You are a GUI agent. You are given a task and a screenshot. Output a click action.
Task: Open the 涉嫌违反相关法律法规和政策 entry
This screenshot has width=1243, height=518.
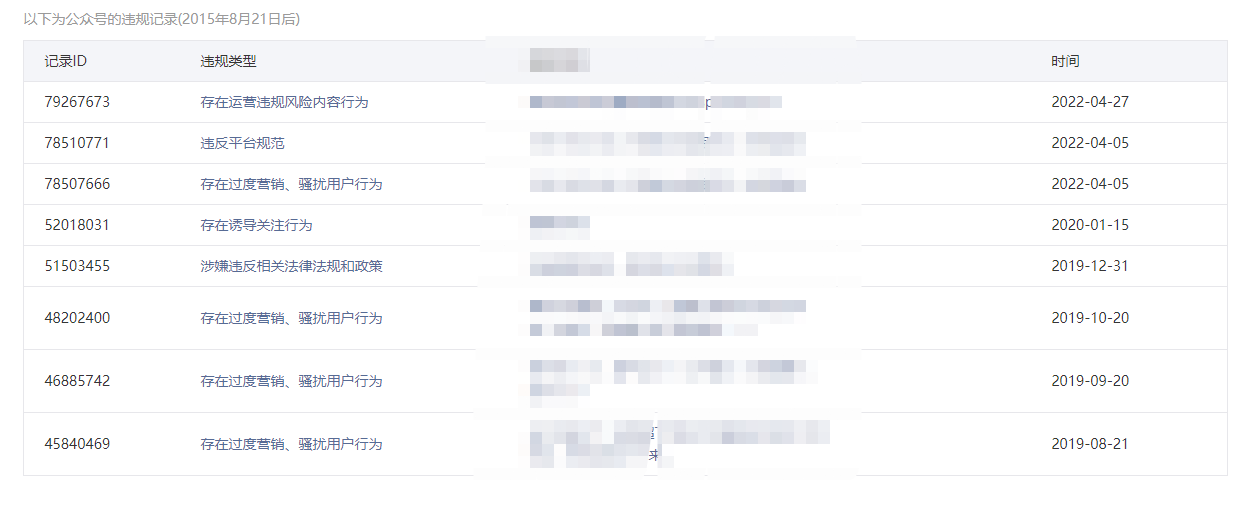coord(291,266)
